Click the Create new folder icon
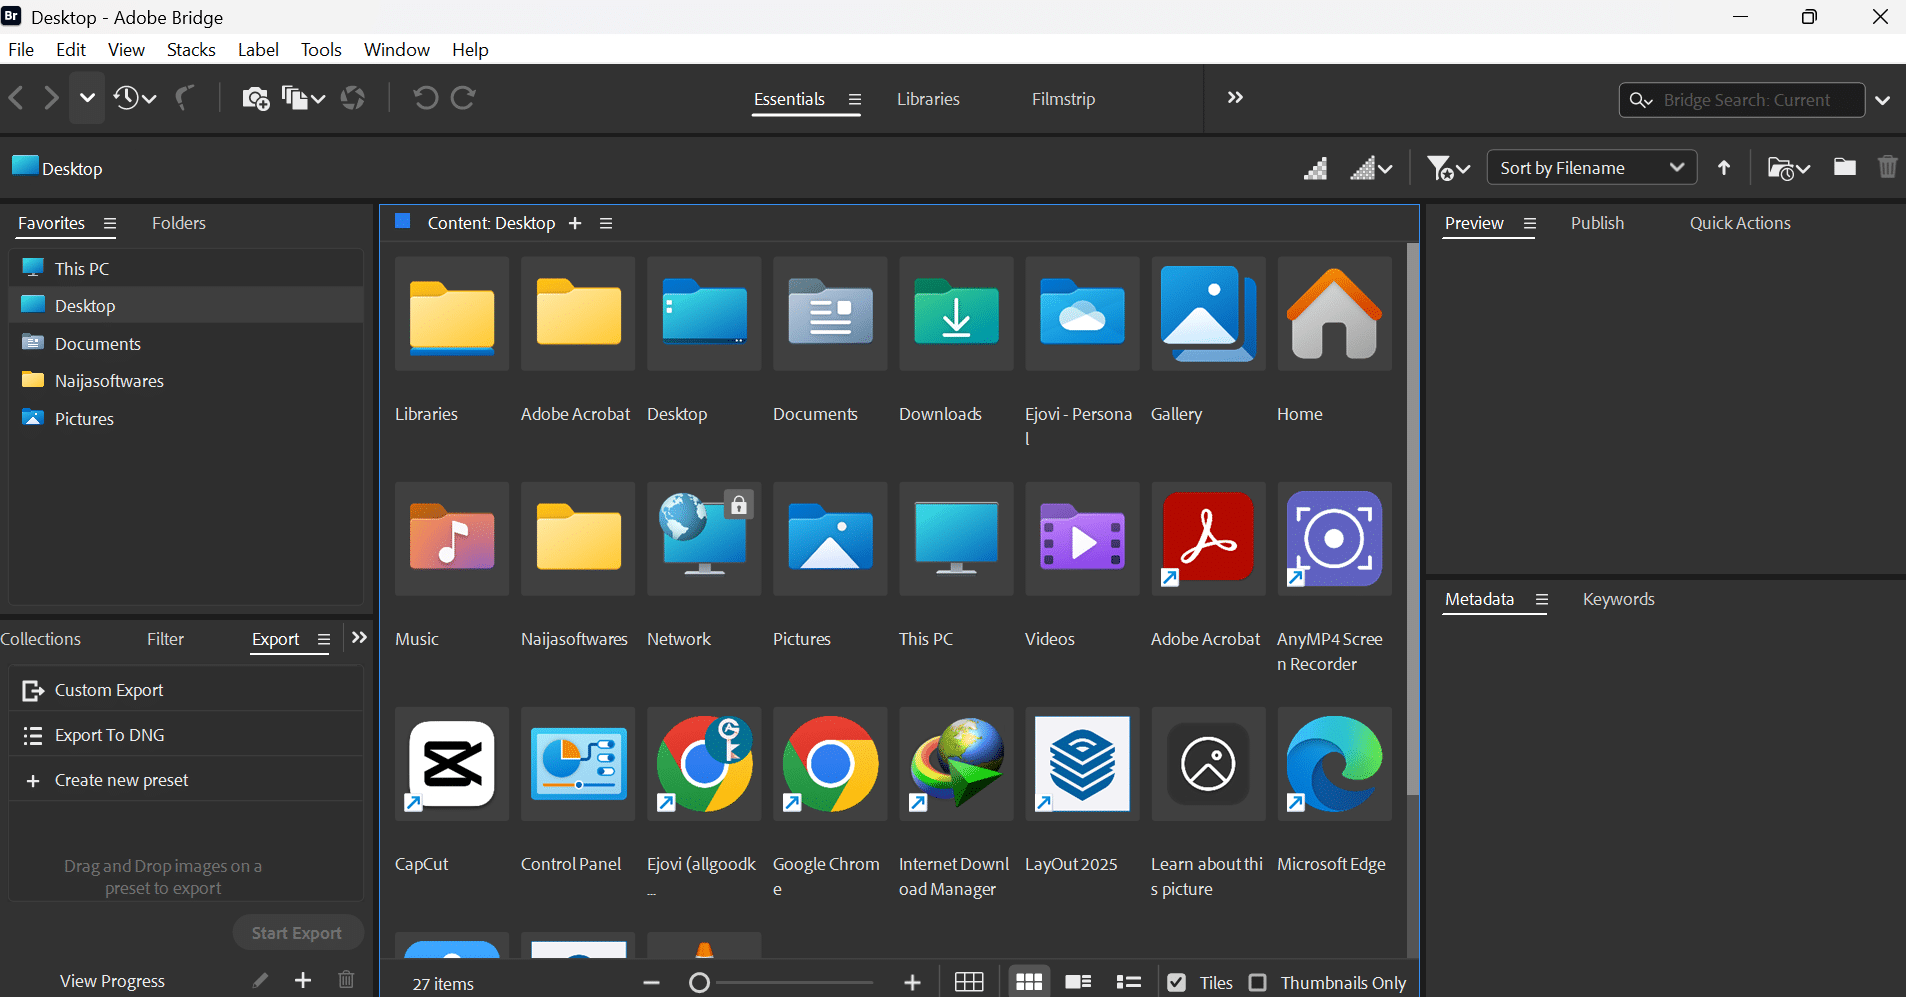 [1844, 168]
